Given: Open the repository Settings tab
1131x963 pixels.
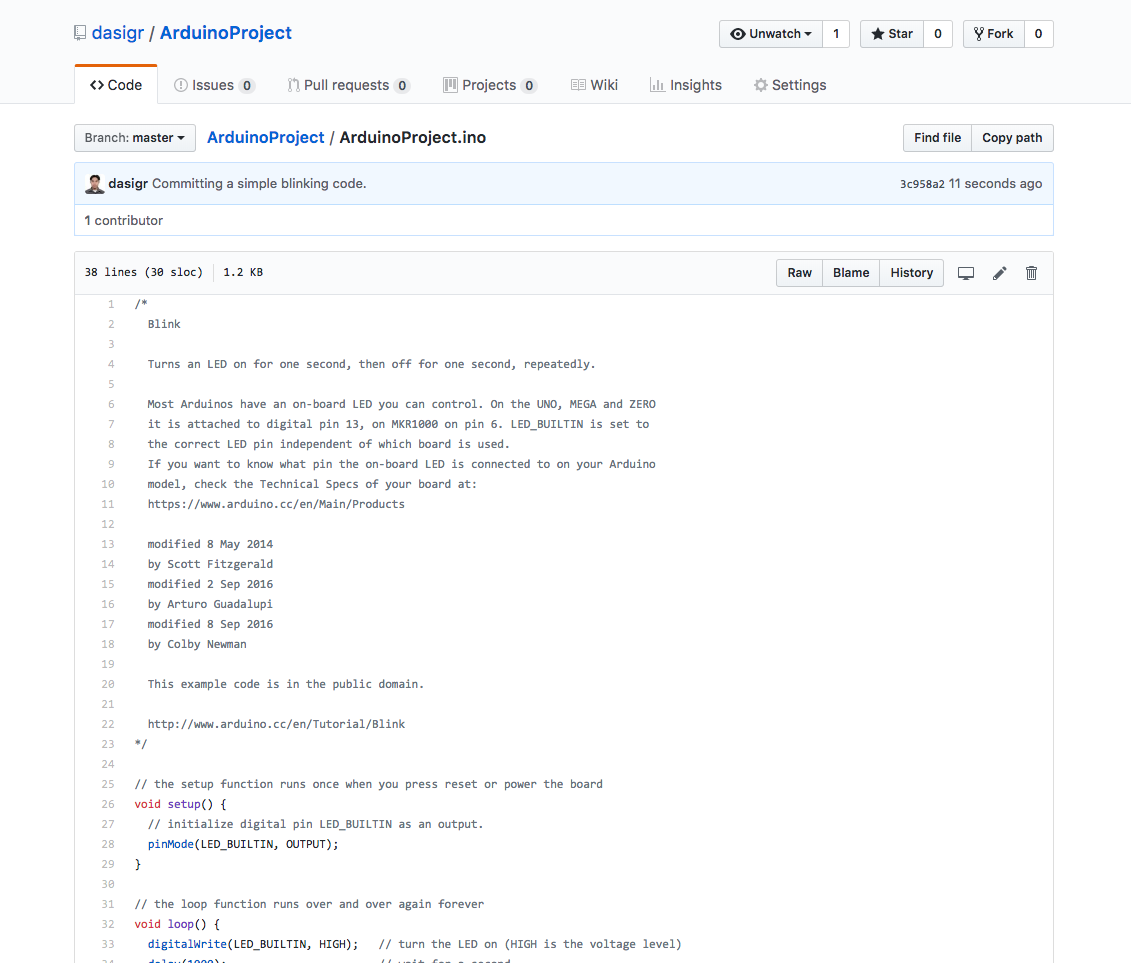Looking at the screenshot, I should (790, 85).
